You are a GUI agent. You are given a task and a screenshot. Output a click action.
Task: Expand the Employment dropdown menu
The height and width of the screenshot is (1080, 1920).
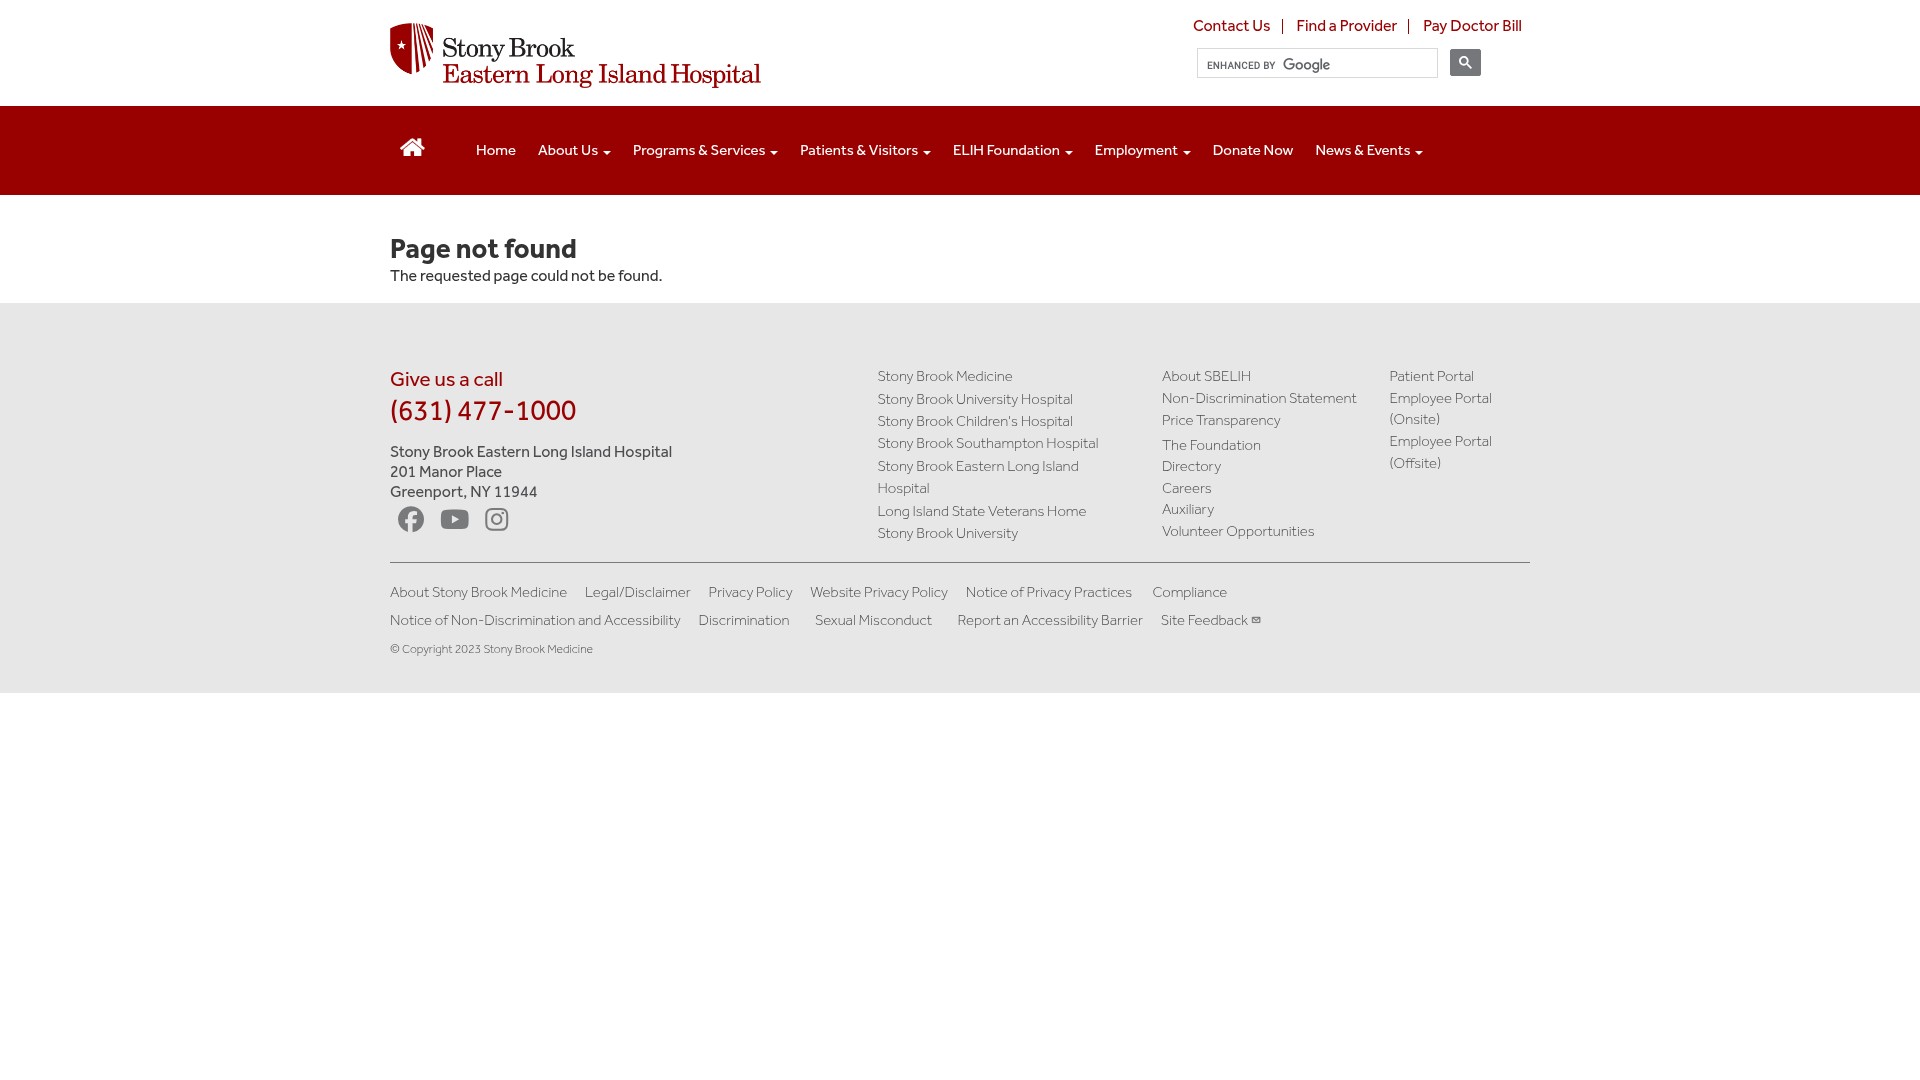pos(1142,150)
